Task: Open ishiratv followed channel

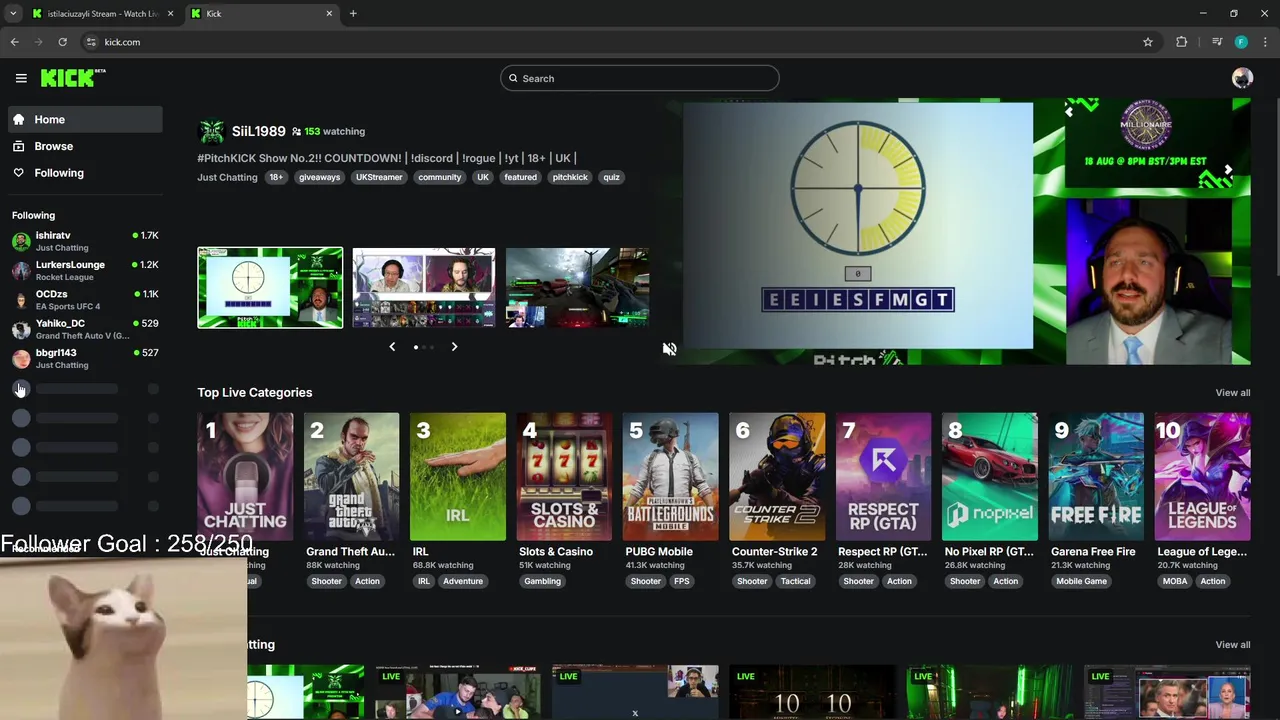Action: pyautogui.click(x=85, y=241)
